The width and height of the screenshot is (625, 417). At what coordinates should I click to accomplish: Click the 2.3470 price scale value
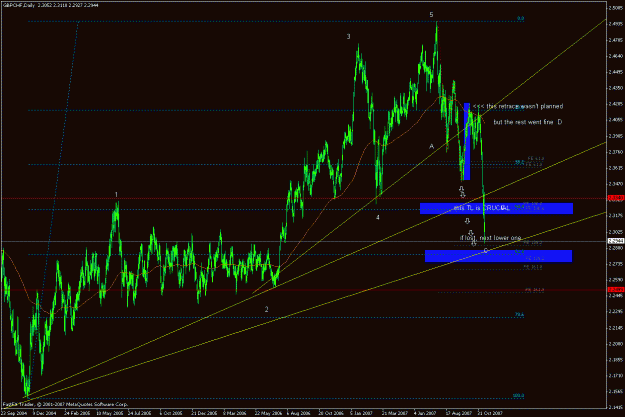tap(616, 184)
